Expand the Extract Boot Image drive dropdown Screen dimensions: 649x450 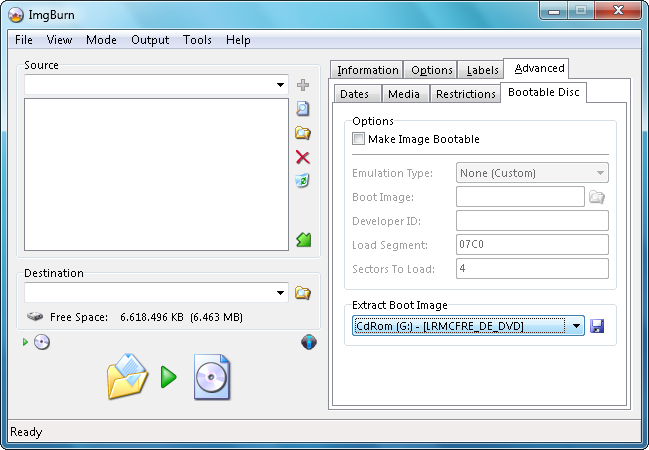(x=576, y=326)
